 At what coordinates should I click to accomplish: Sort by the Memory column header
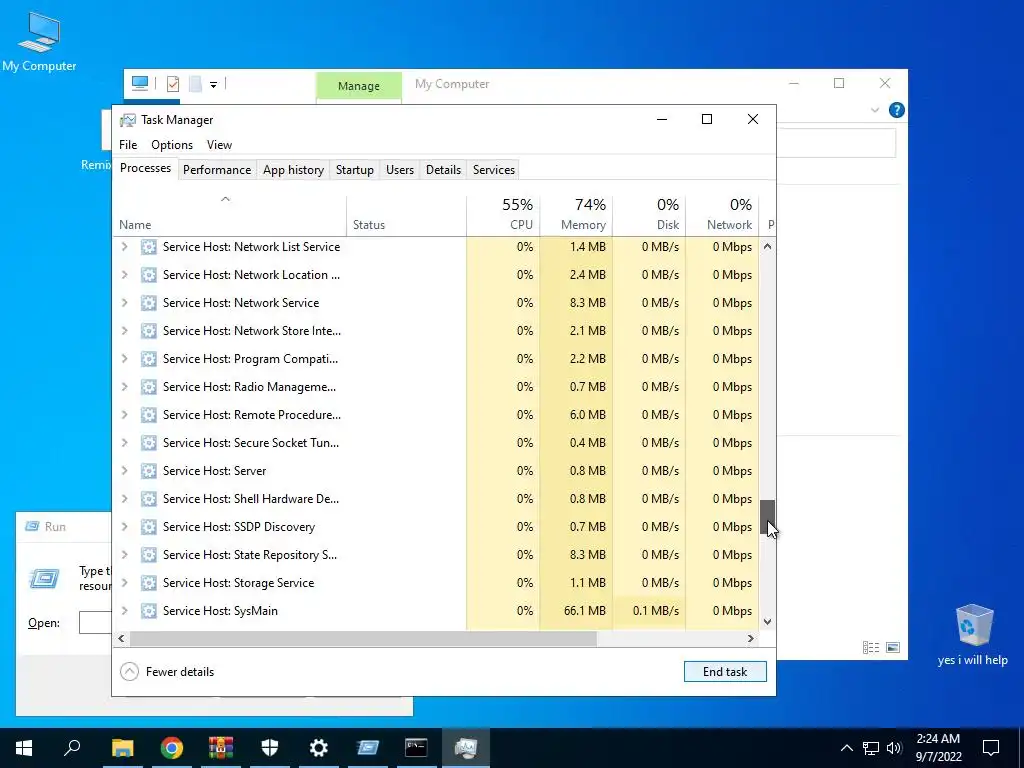tap(576, 215)
